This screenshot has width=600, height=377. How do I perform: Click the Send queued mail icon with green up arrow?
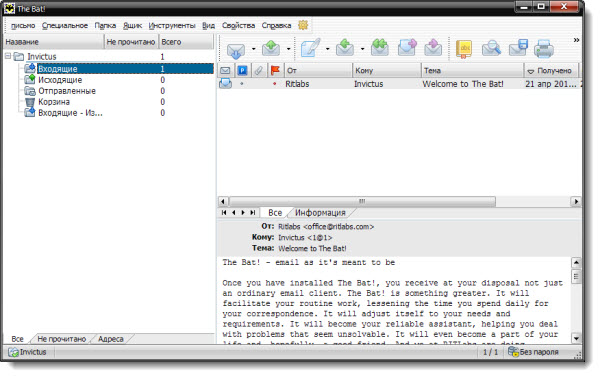pyautogui.click(x=271, y=49)
